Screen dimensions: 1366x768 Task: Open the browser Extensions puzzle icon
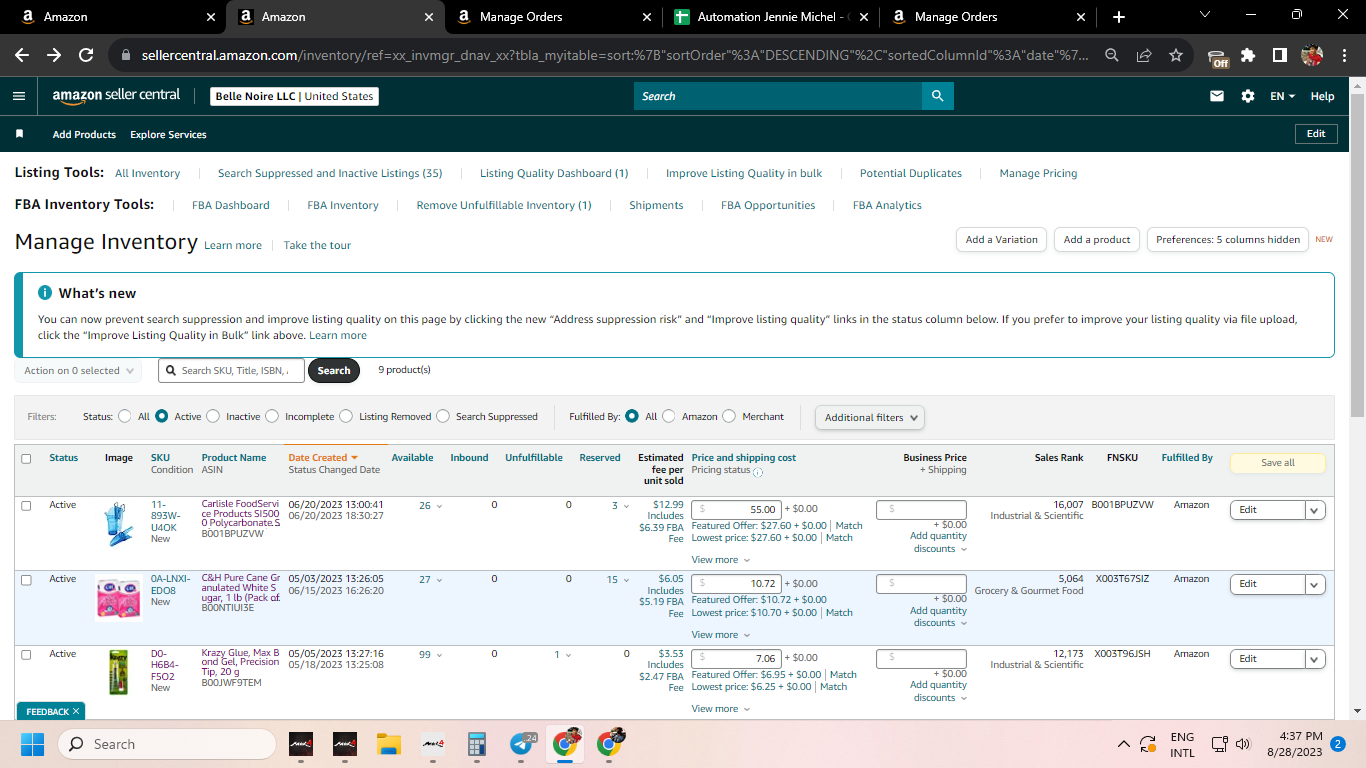(1248, 55)
